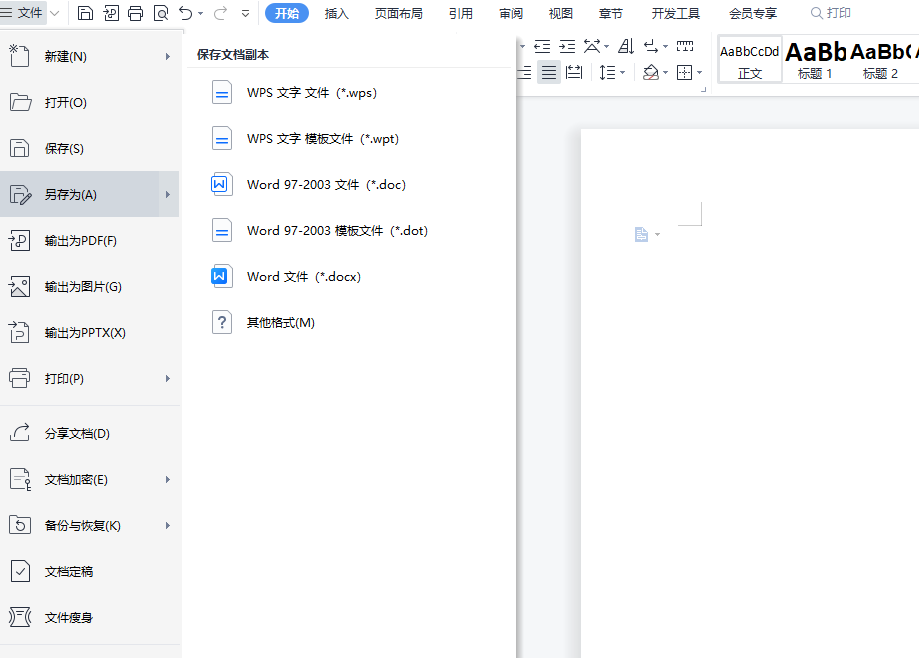
Task: Expand the 备份与恢复 submenu arrow
Action: (168, 526)
